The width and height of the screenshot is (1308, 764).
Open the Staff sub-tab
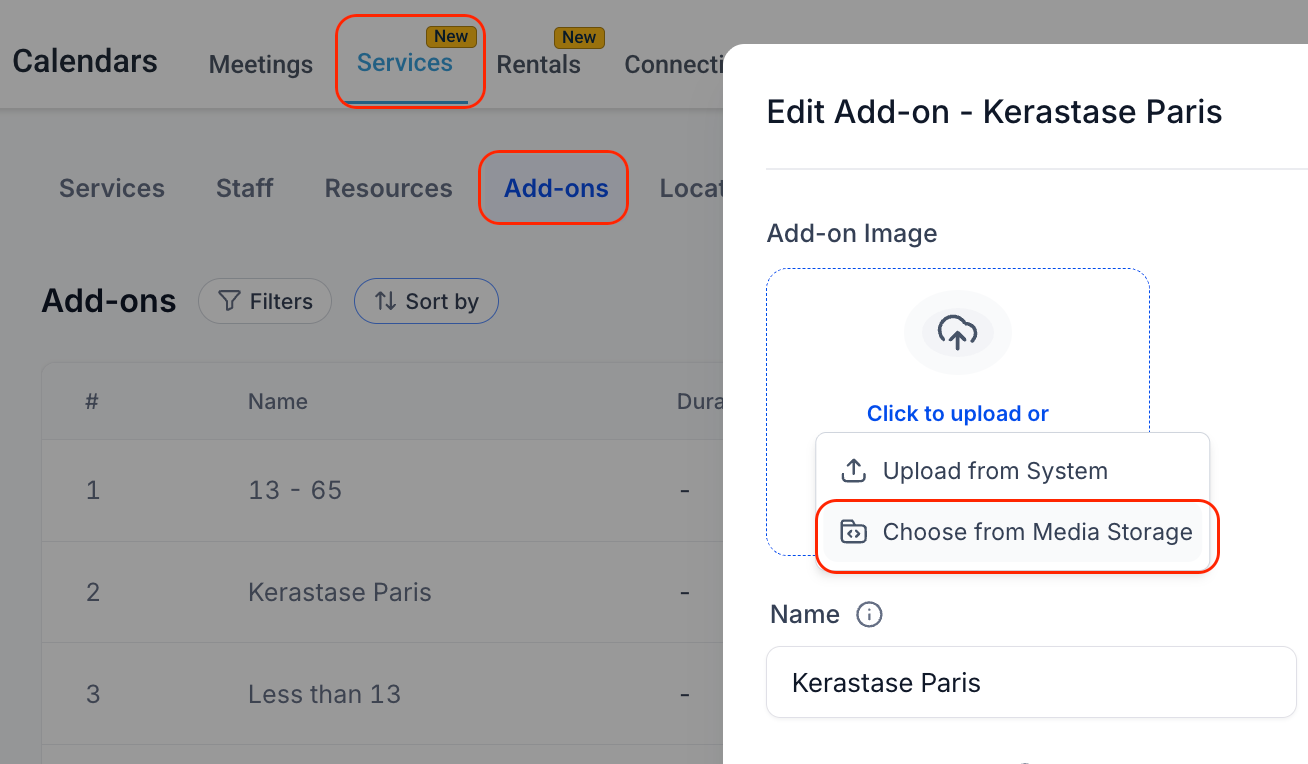click(244, 188)
